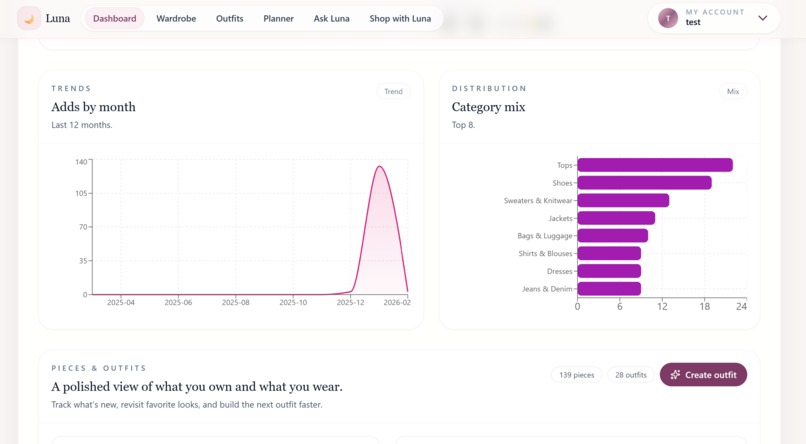Click the 28 outfits badge
Viewport: 806px width, 444px height.
(631, 375)
